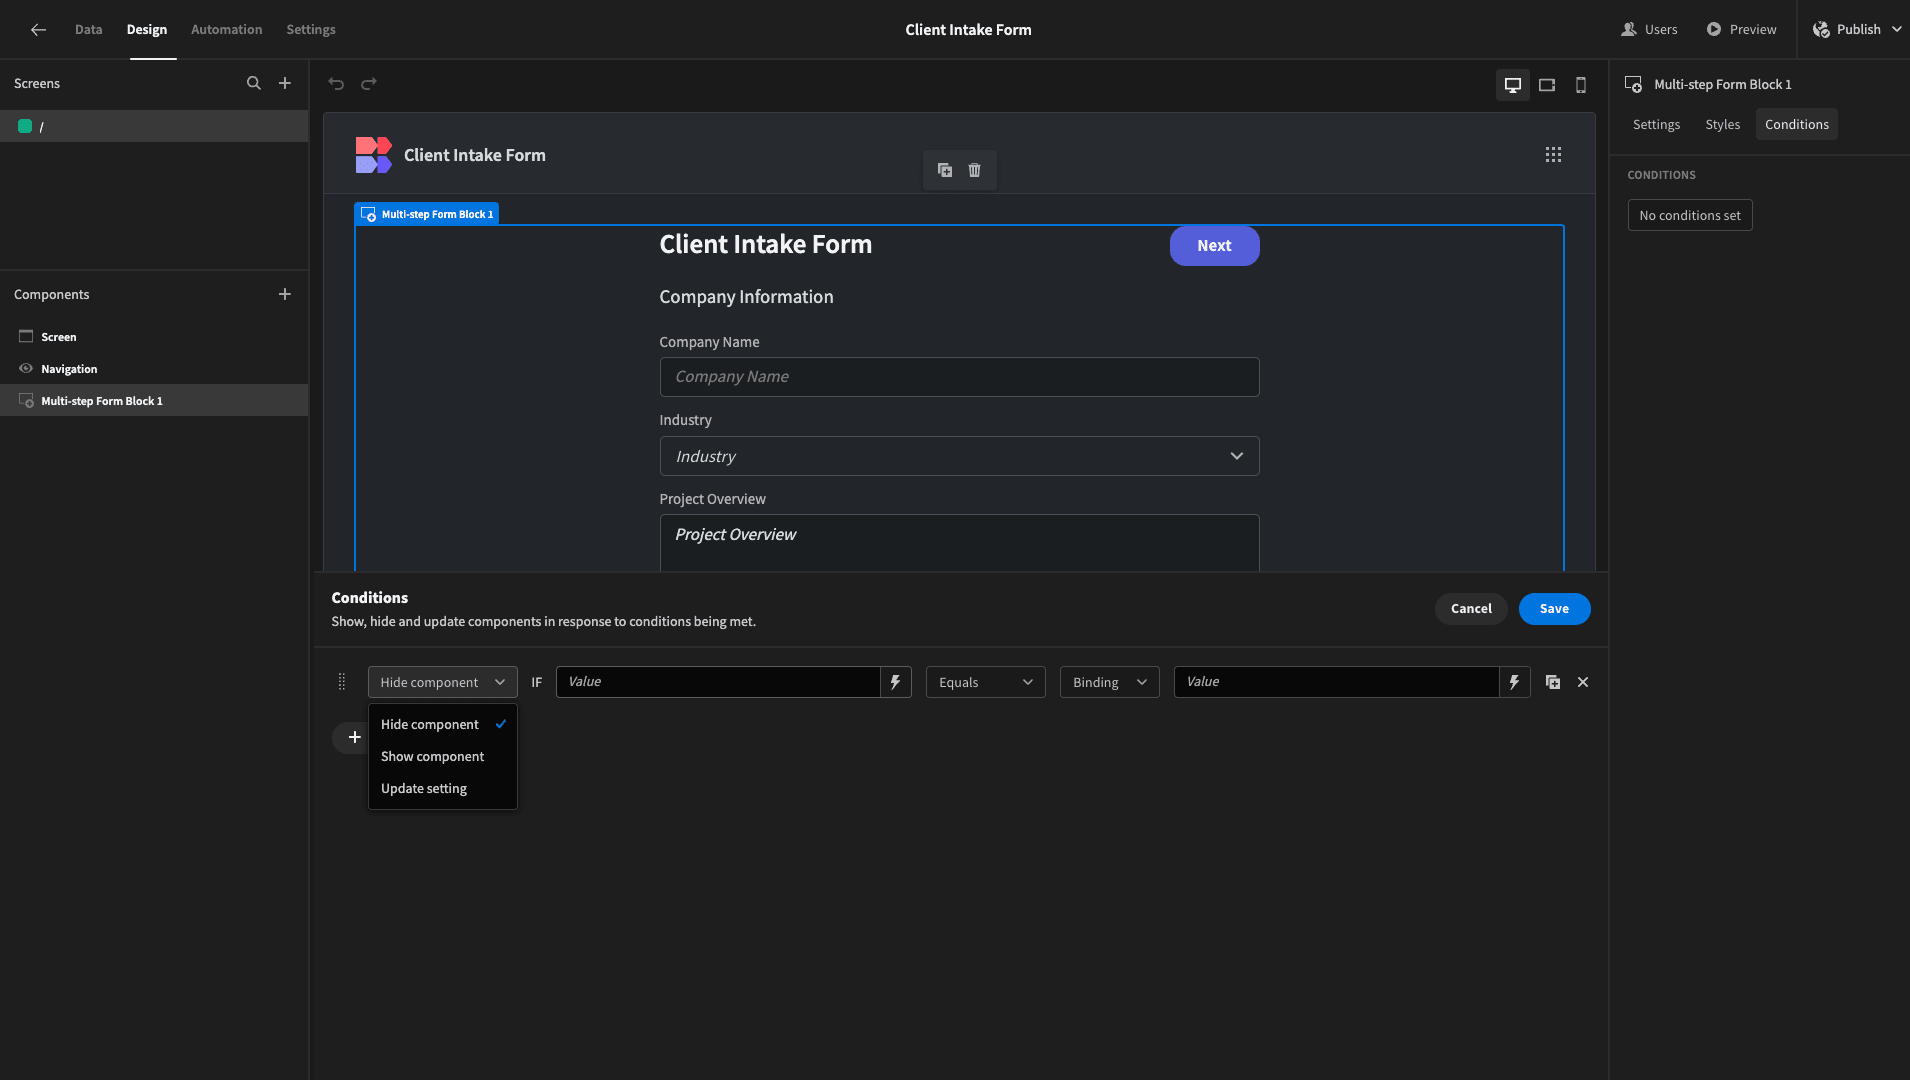Switch to Styles tab
1910x1080 pixels.
click(1722, 125)
